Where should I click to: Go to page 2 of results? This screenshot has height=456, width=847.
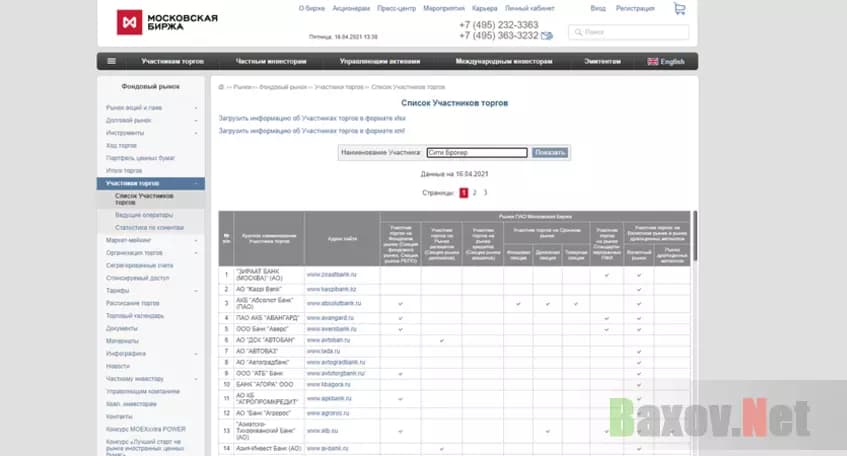point(474,192)
